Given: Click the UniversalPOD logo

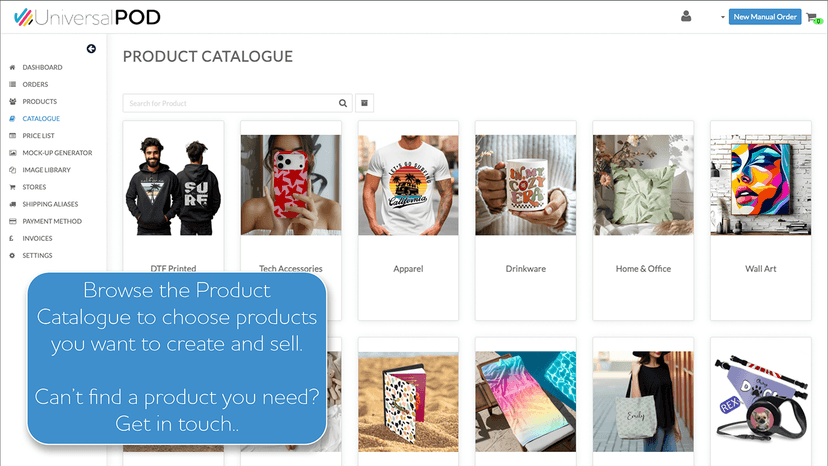Looking at the screenshot, I should pyautogui.click(x=87, y=17).
